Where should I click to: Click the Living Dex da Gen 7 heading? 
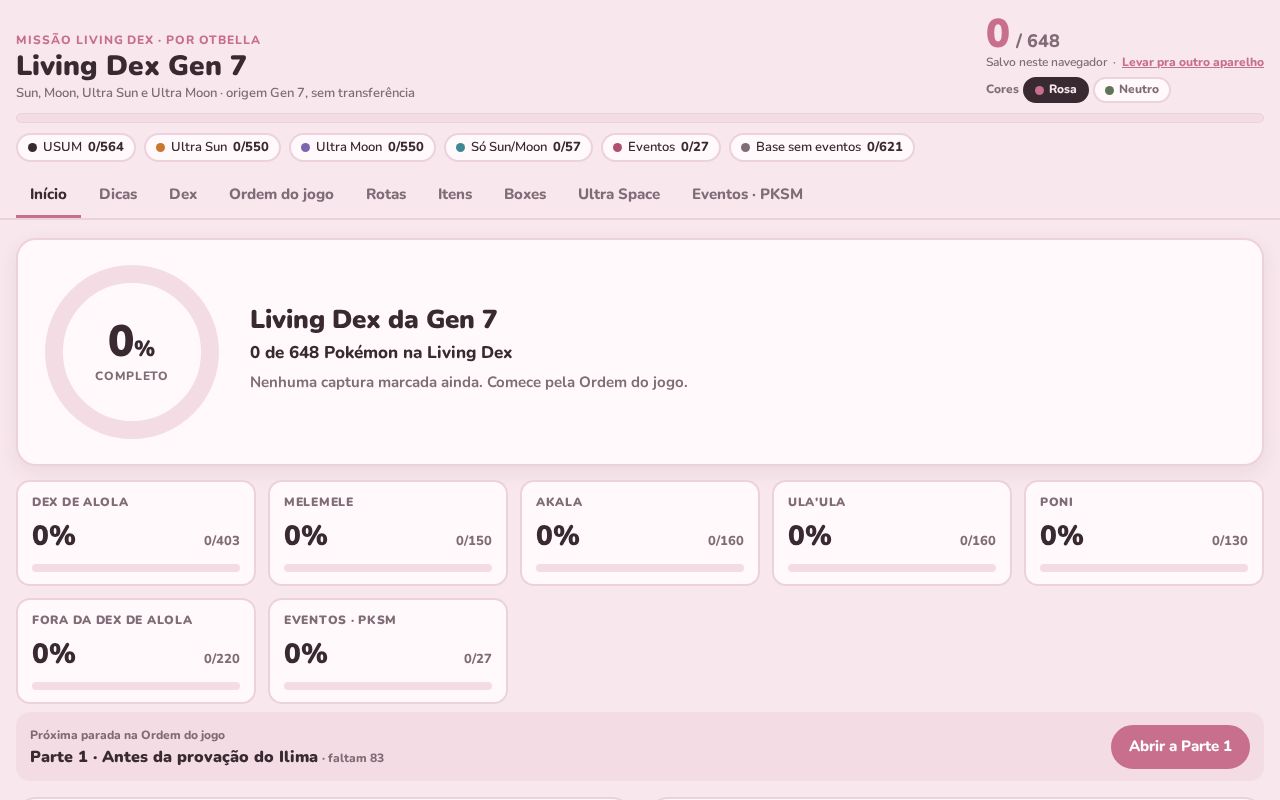point(374,319)
